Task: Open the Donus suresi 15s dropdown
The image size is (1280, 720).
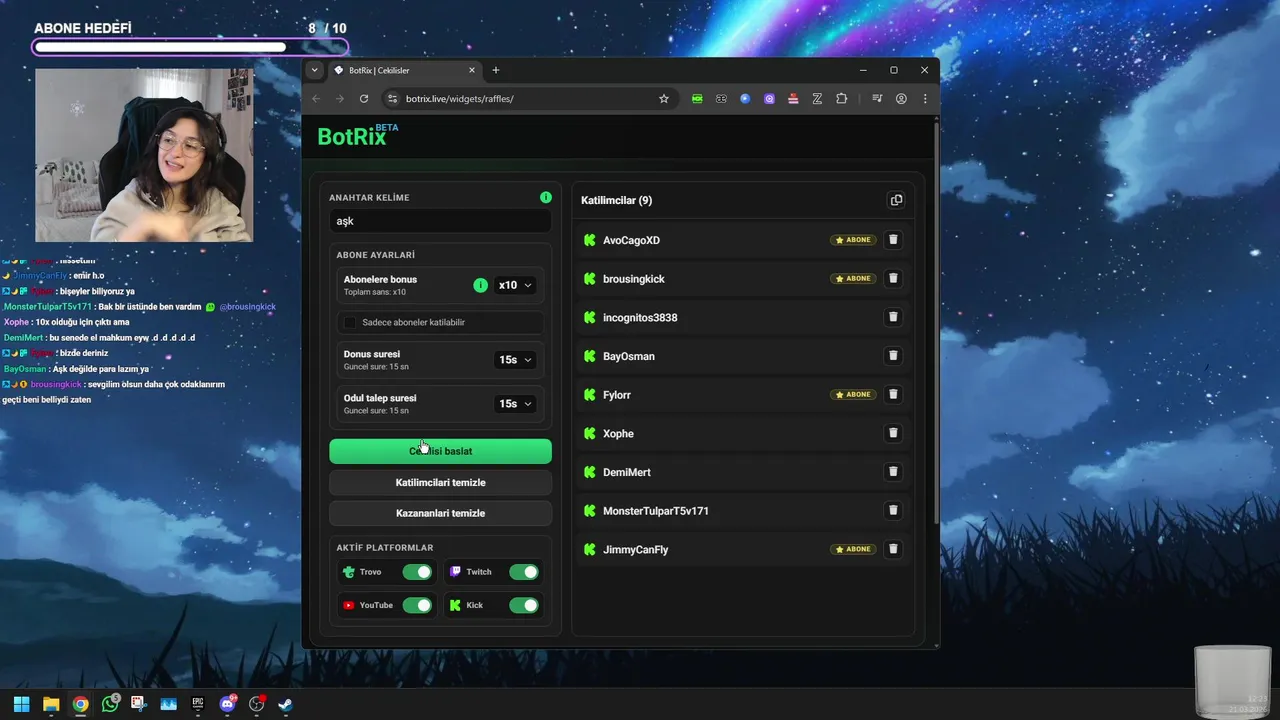Action: (x=515, y=360)
